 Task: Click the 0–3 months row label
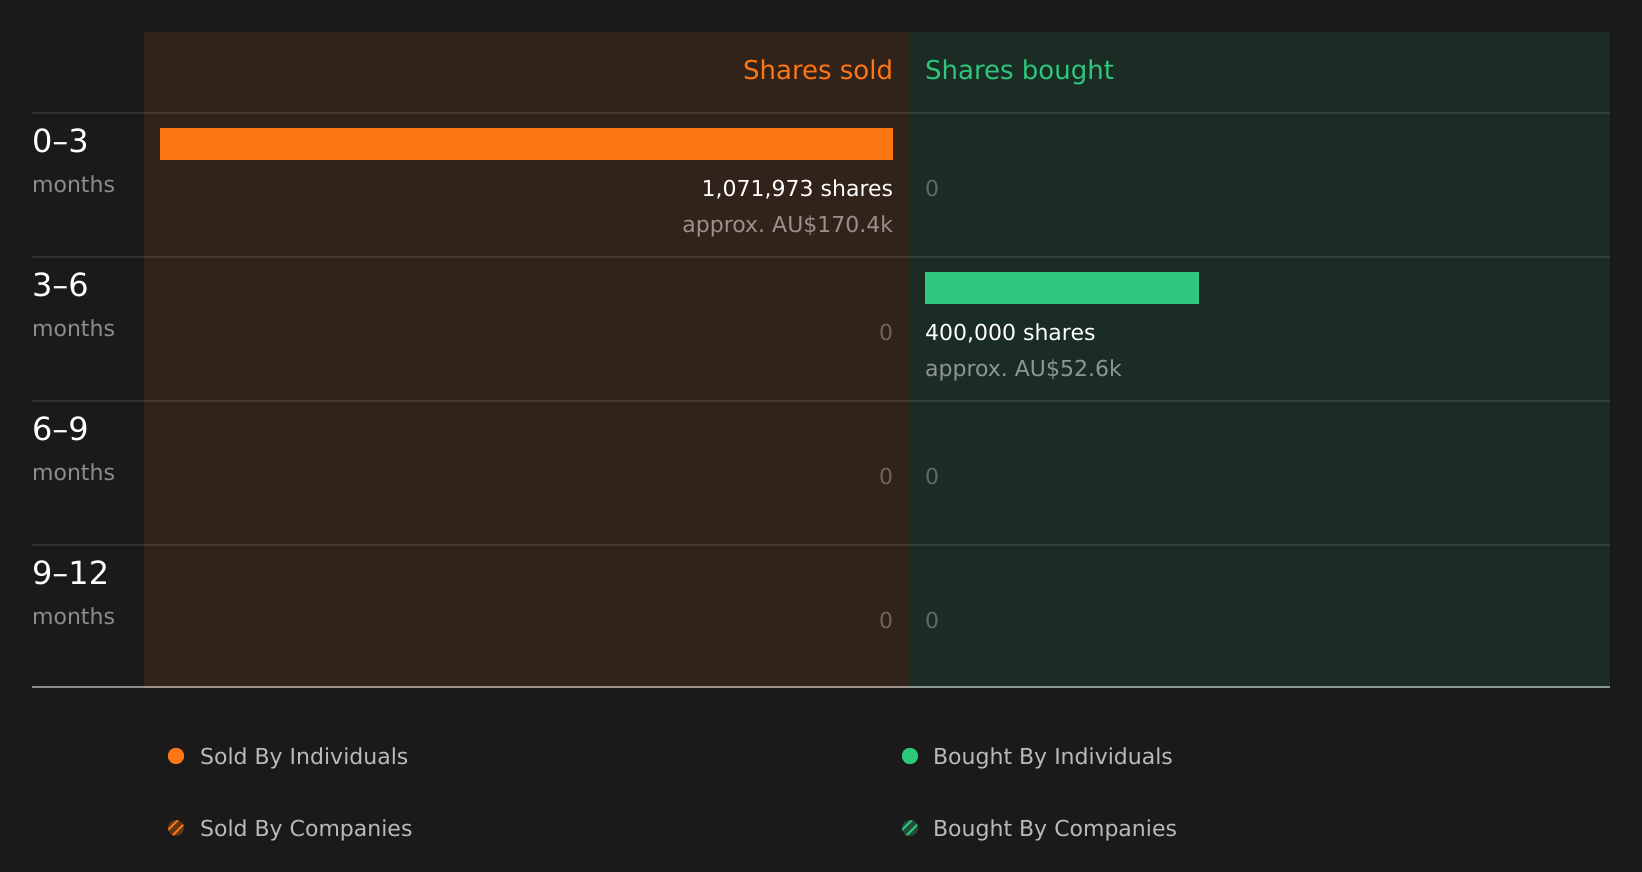(73, 161)
